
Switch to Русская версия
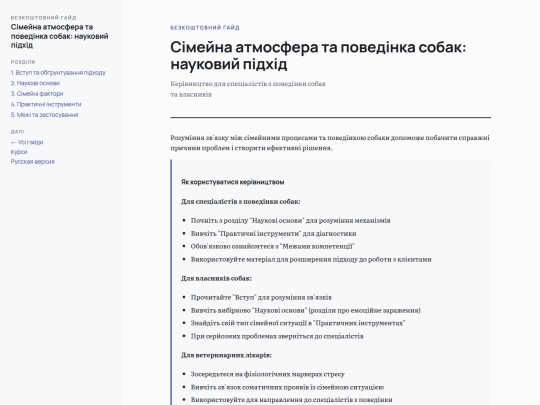click(33, 162)
